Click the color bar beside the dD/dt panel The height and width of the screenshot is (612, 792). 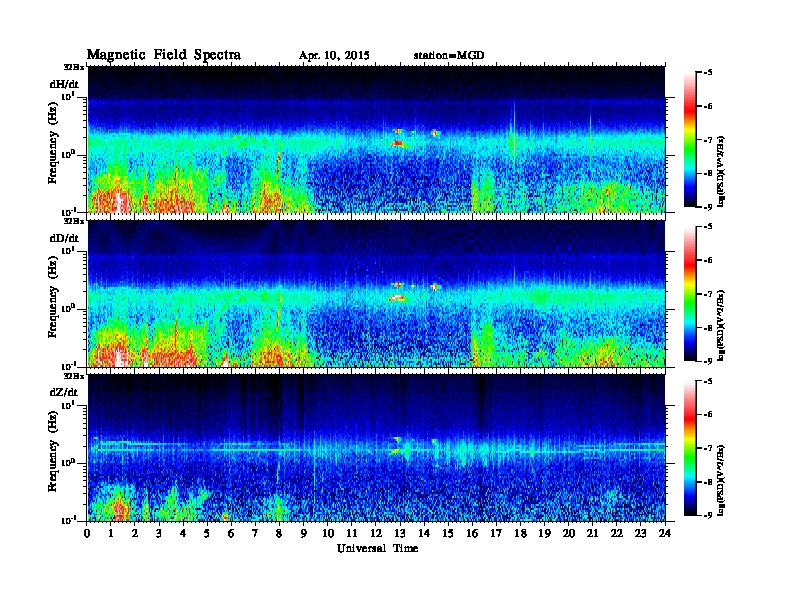[690, 294]
